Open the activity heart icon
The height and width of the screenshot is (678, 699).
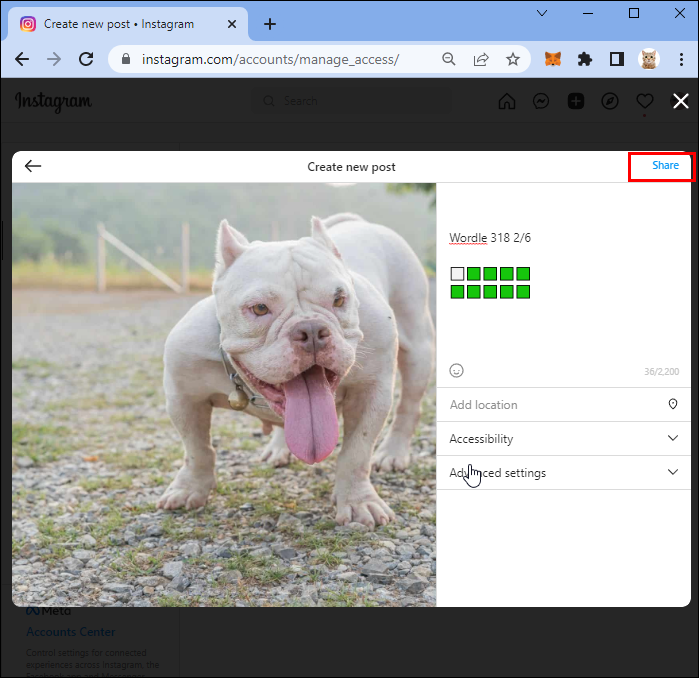coord(645,101)
